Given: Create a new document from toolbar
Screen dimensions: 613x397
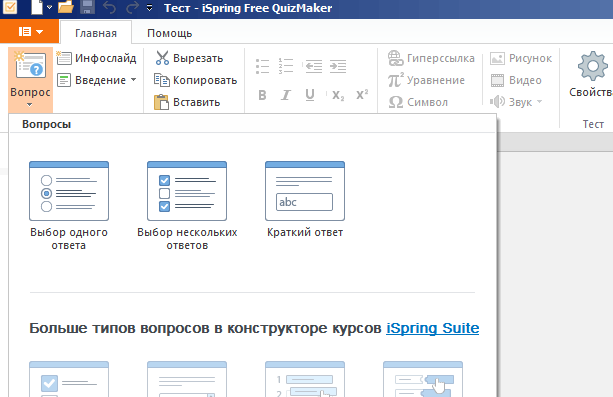Looking at the screenshot, I should point(37,7).
